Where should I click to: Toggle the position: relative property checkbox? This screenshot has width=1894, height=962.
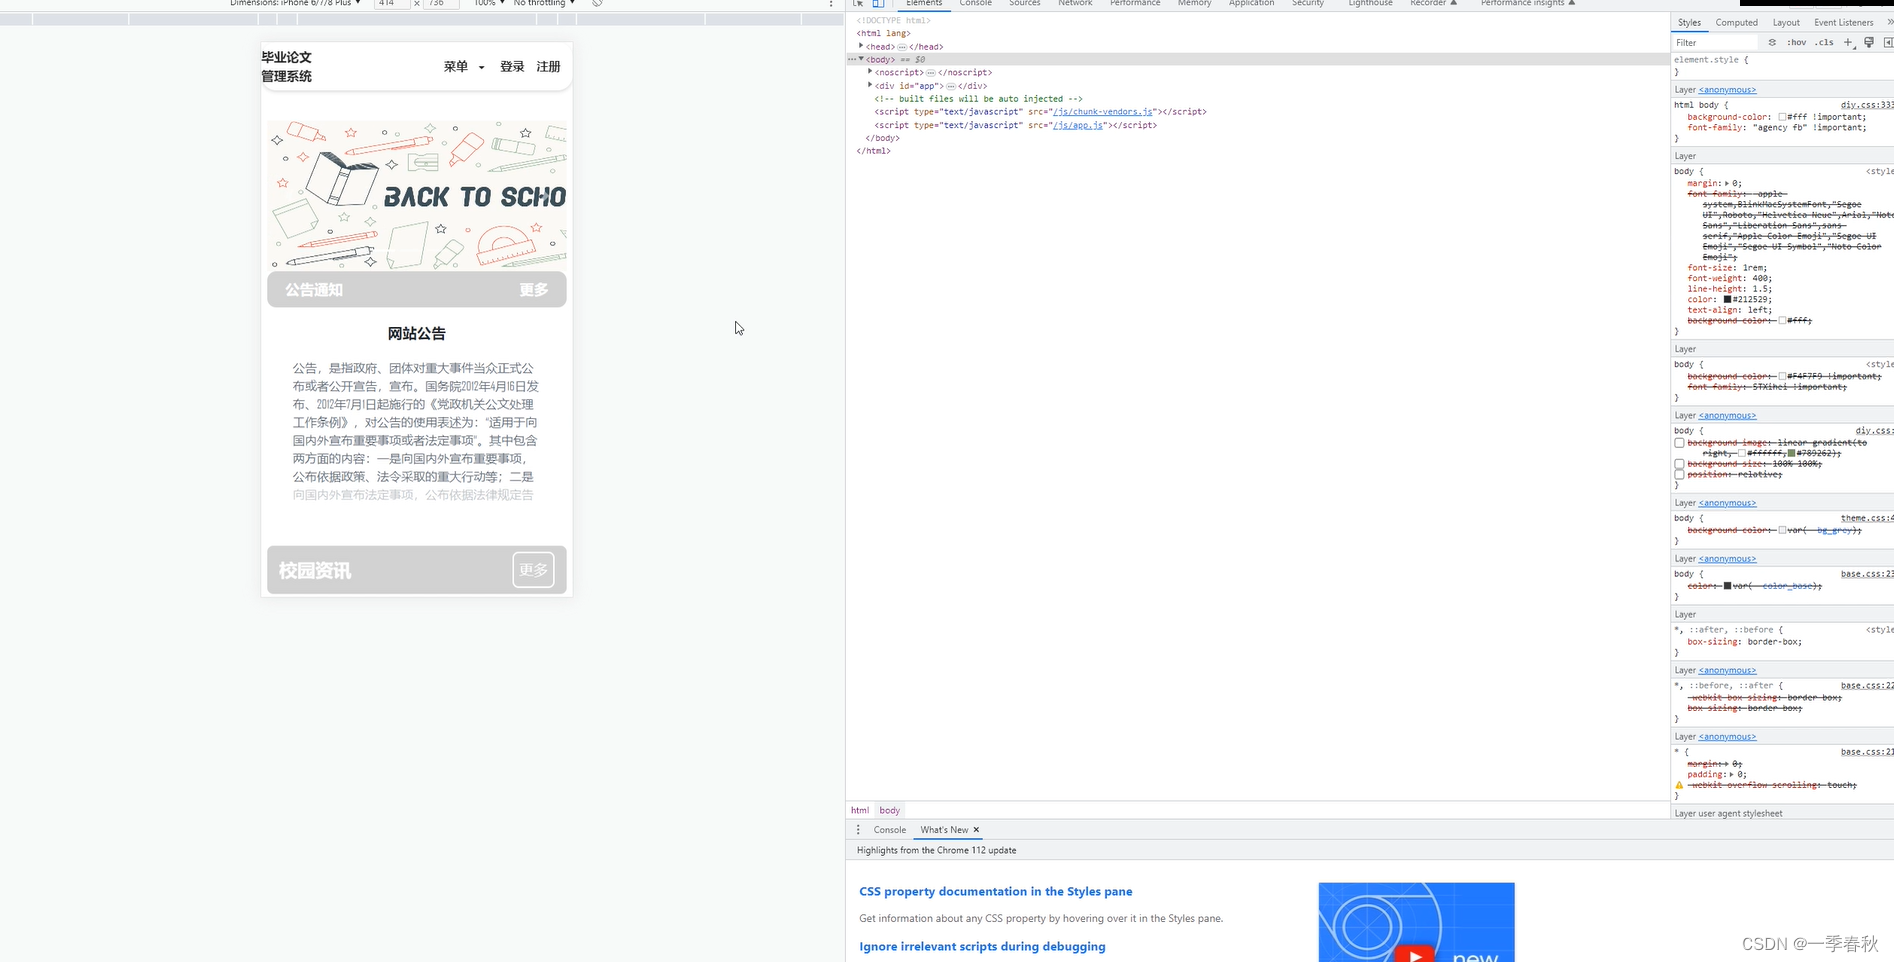[1679, 475]
